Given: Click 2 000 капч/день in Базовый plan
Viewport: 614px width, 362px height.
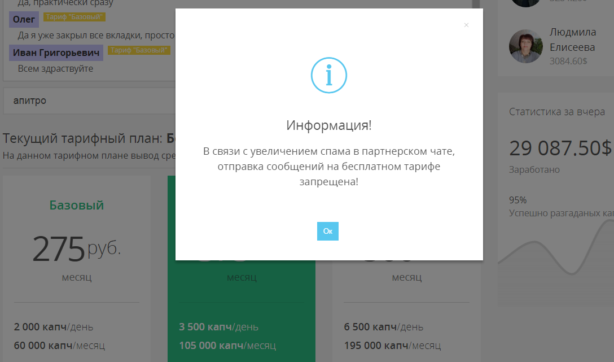Looking at the screenshot, I should pyautogui.click(x=53, y=327).
